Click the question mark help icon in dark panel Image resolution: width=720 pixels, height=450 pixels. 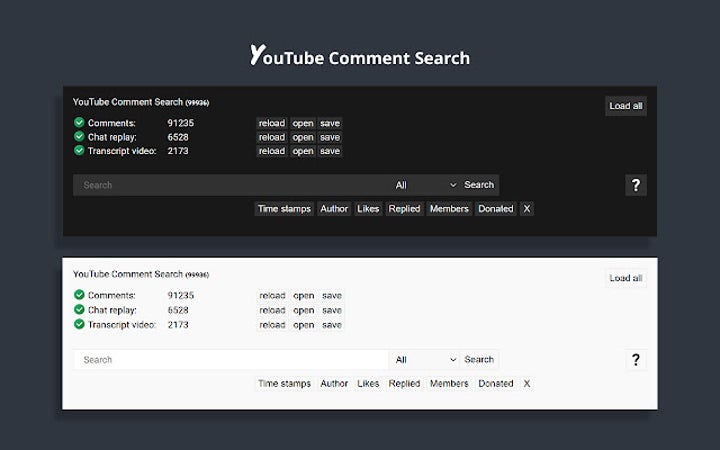click(636, 185)
